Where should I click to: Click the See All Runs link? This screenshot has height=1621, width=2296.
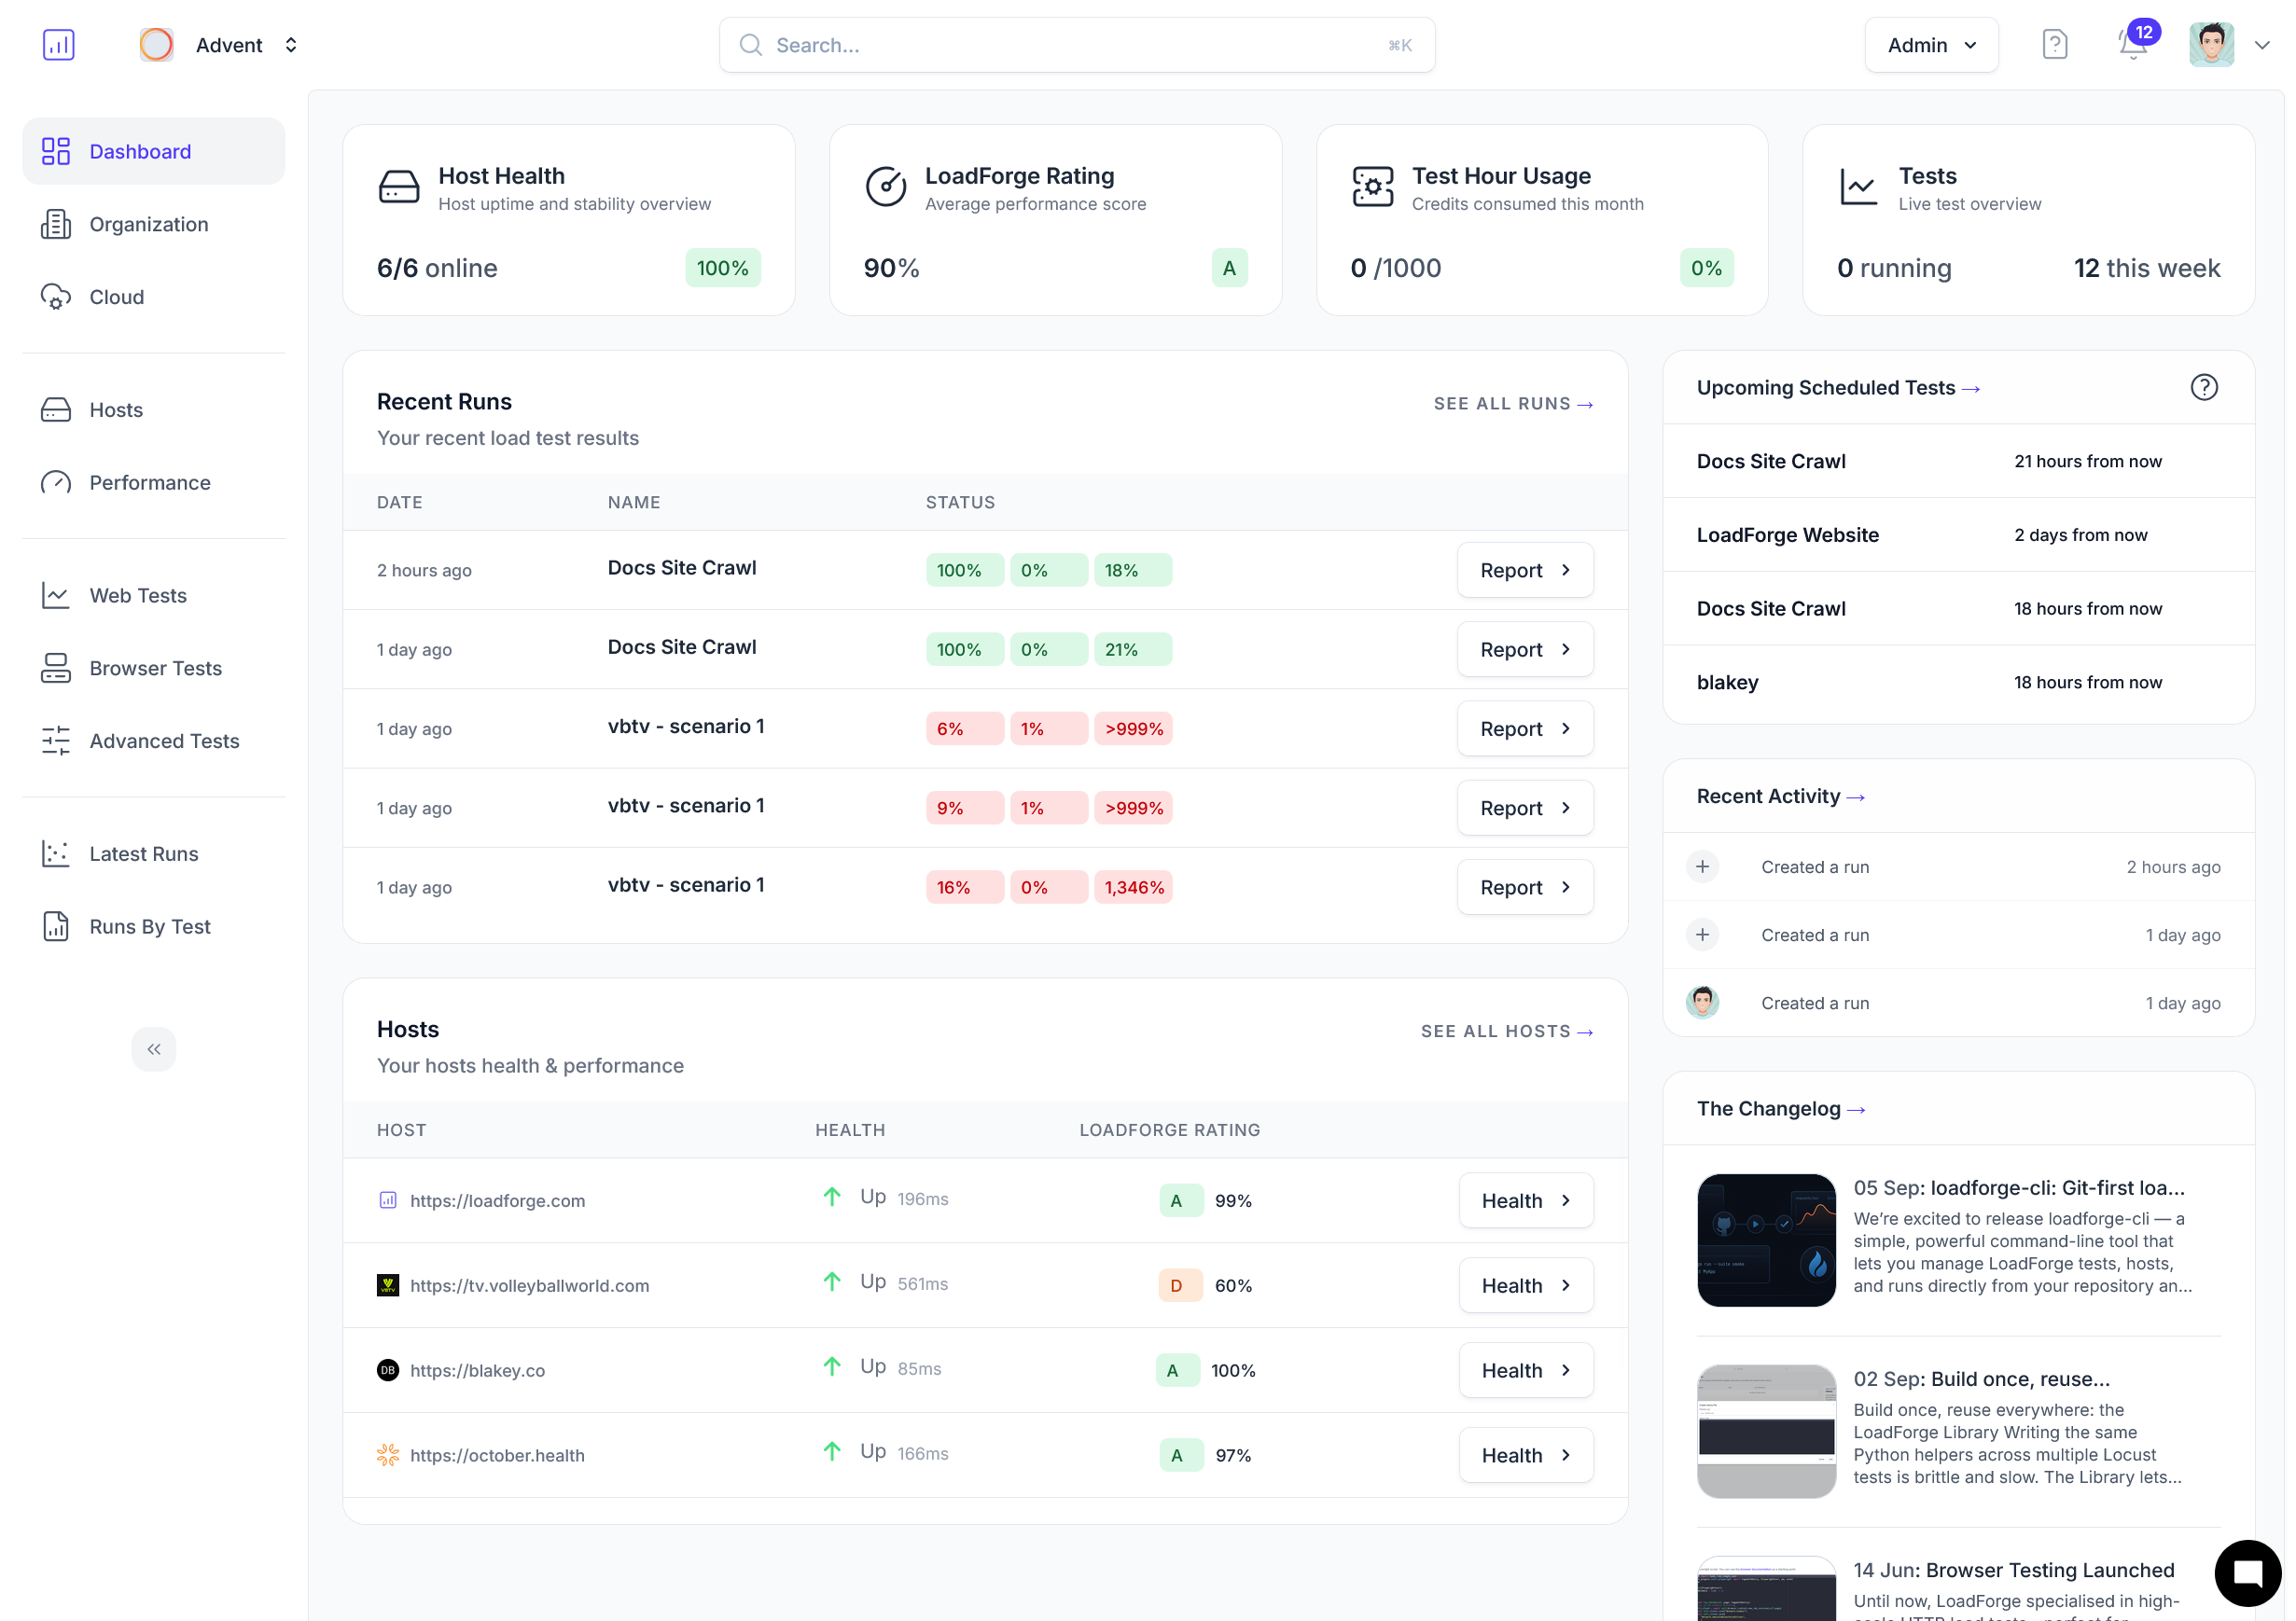(x=1512, y=404)
